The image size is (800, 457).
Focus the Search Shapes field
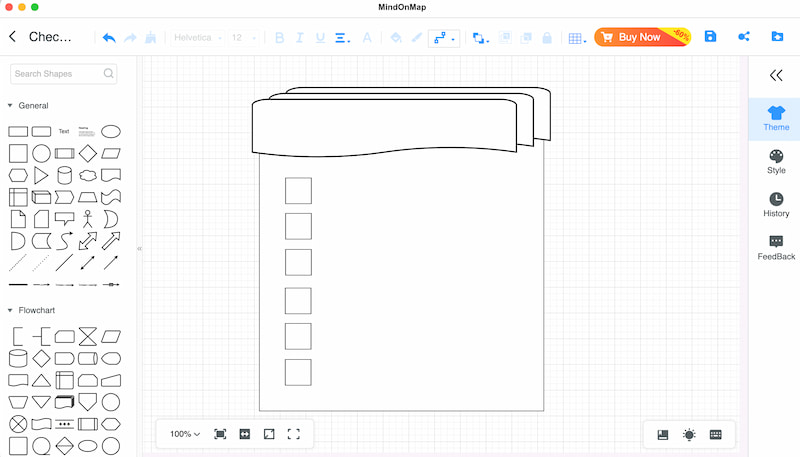tap(63, 73)
